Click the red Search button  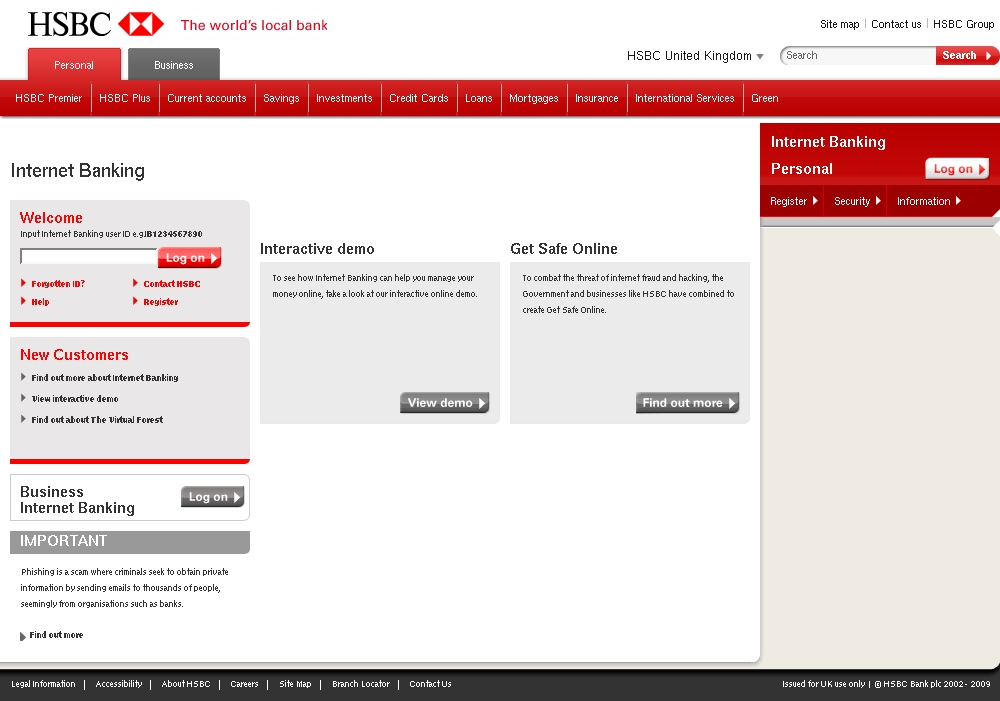coord(966,55)
